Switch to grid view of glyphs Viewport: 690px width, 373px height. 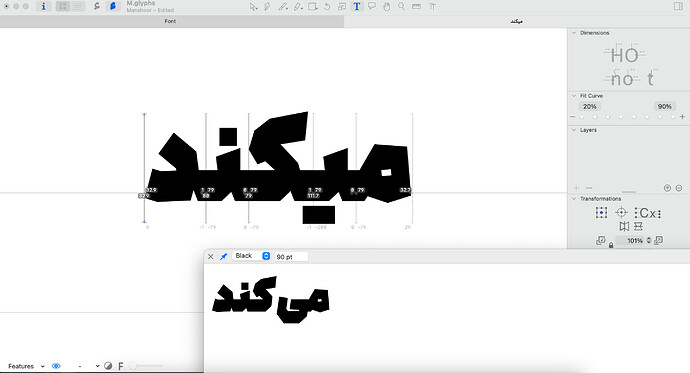[63, 6]
